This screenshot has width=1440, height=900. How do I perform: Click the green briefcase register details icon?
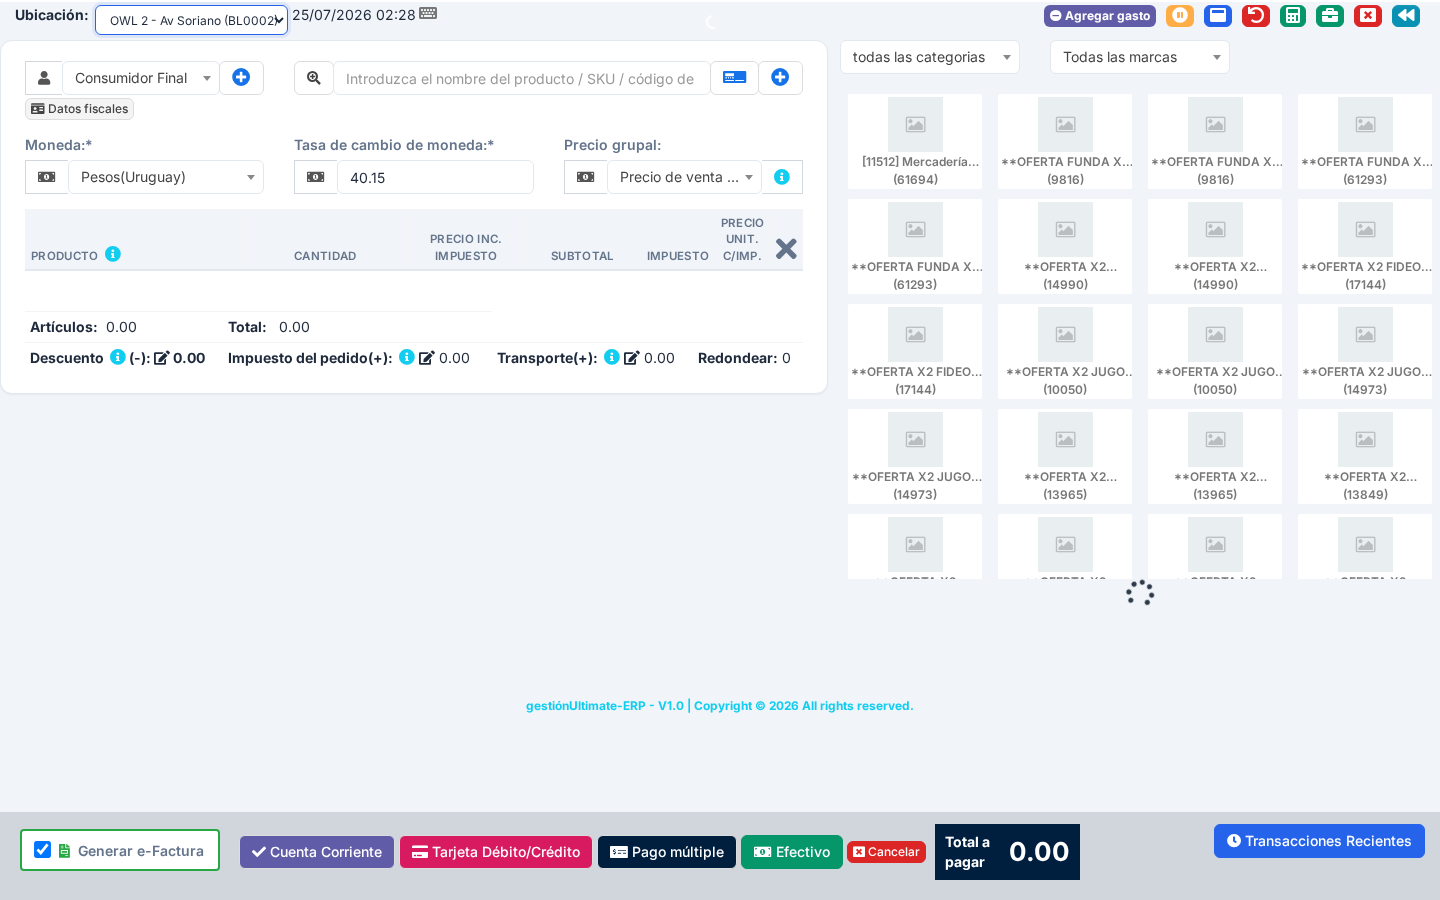coord(1330,16)
